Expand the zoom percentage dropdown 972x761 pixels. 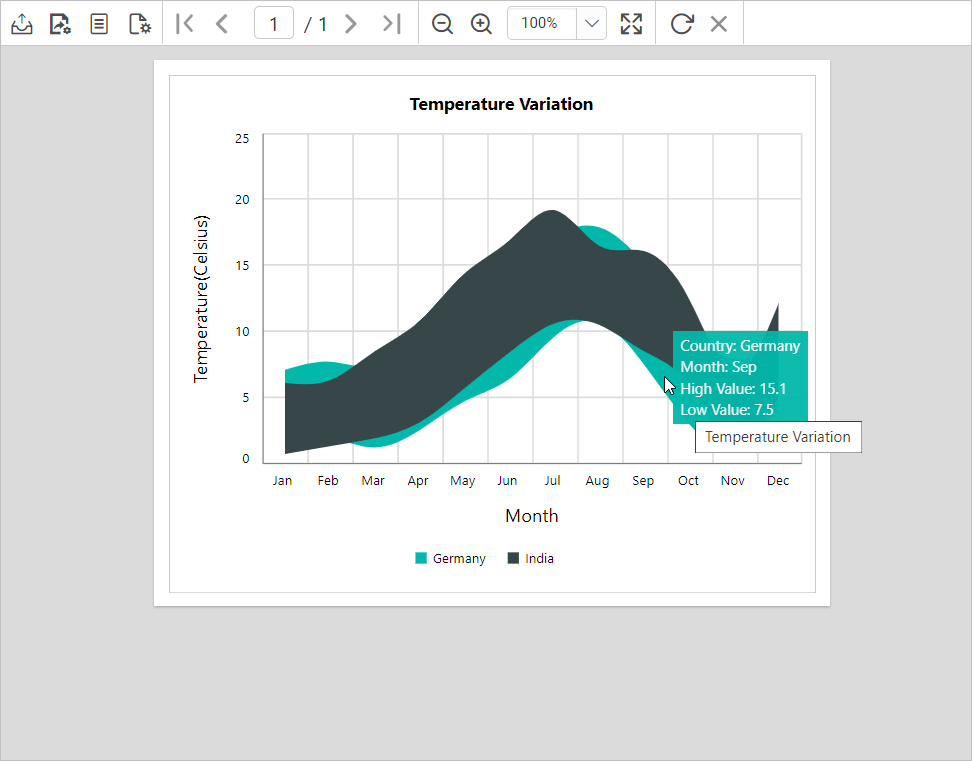coord(592,24)
